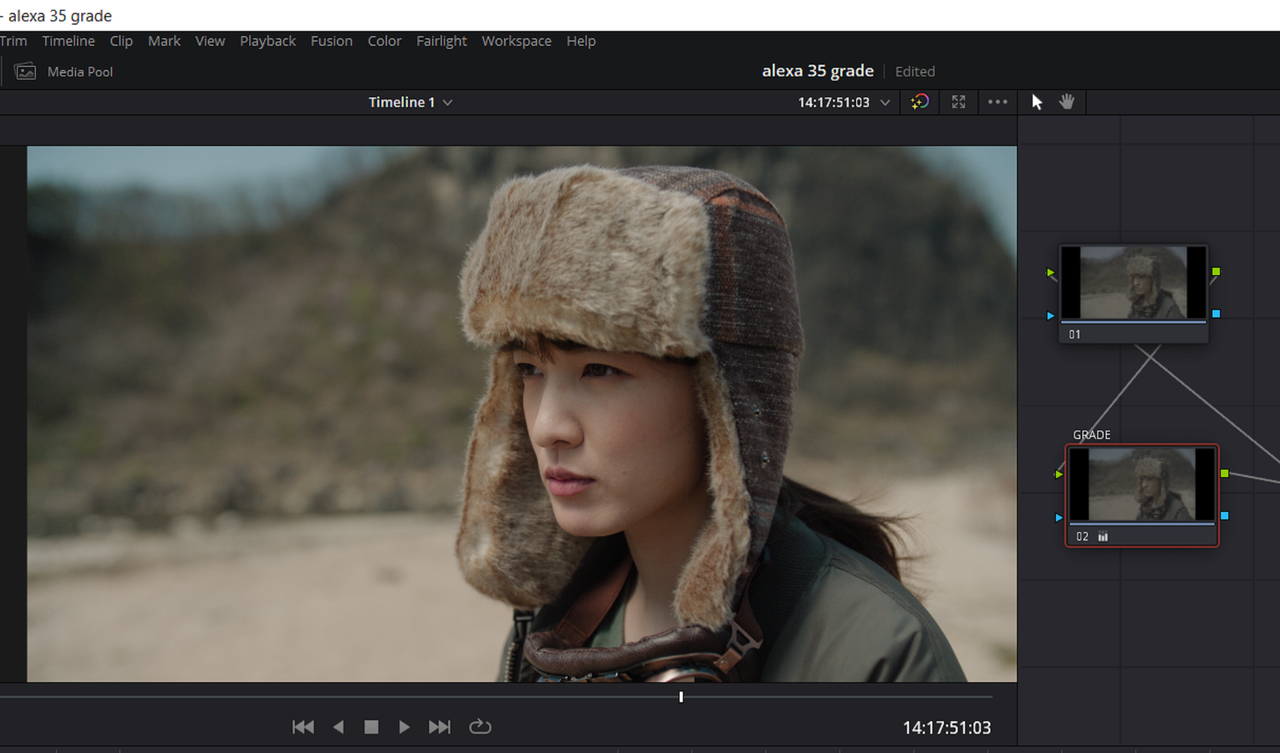Open the View menu

[x=210, y=41]
